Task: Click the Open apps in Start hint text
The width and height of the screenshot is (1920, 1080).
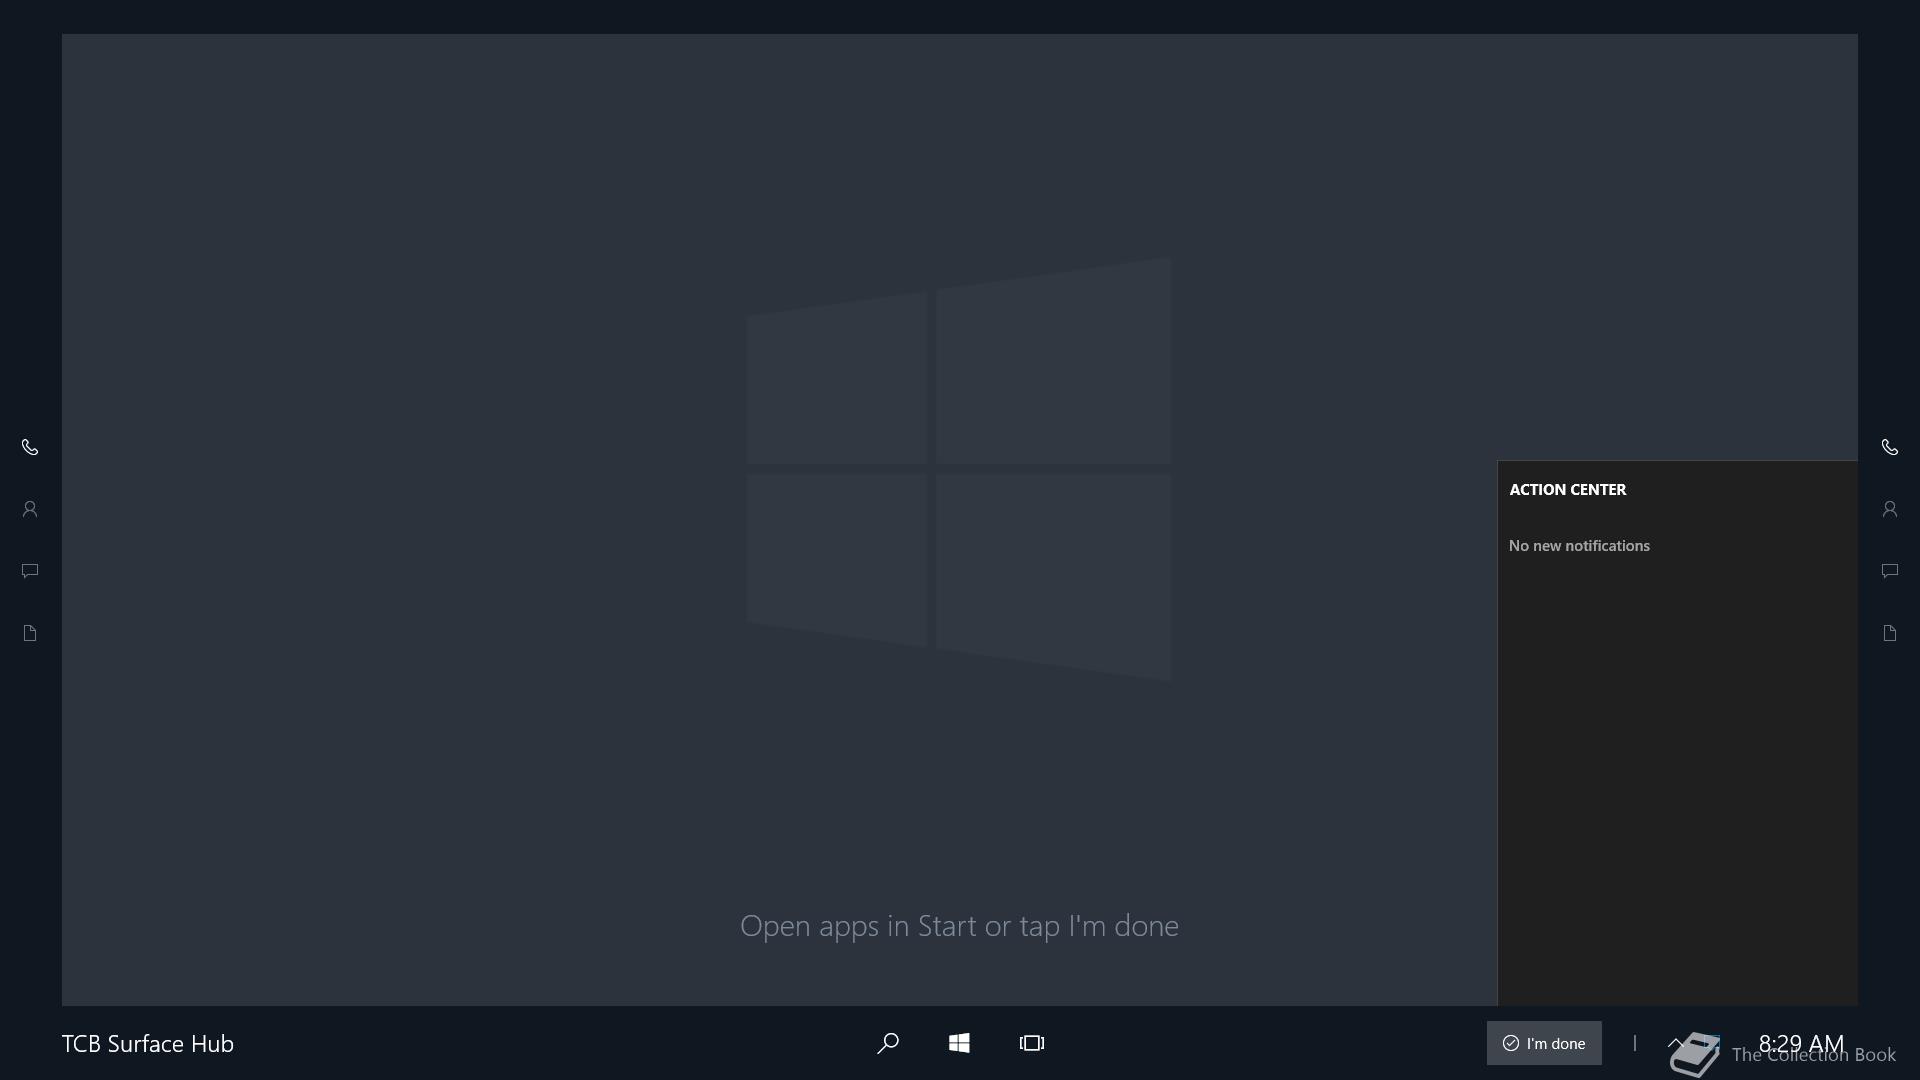Action: click(959, 926)
